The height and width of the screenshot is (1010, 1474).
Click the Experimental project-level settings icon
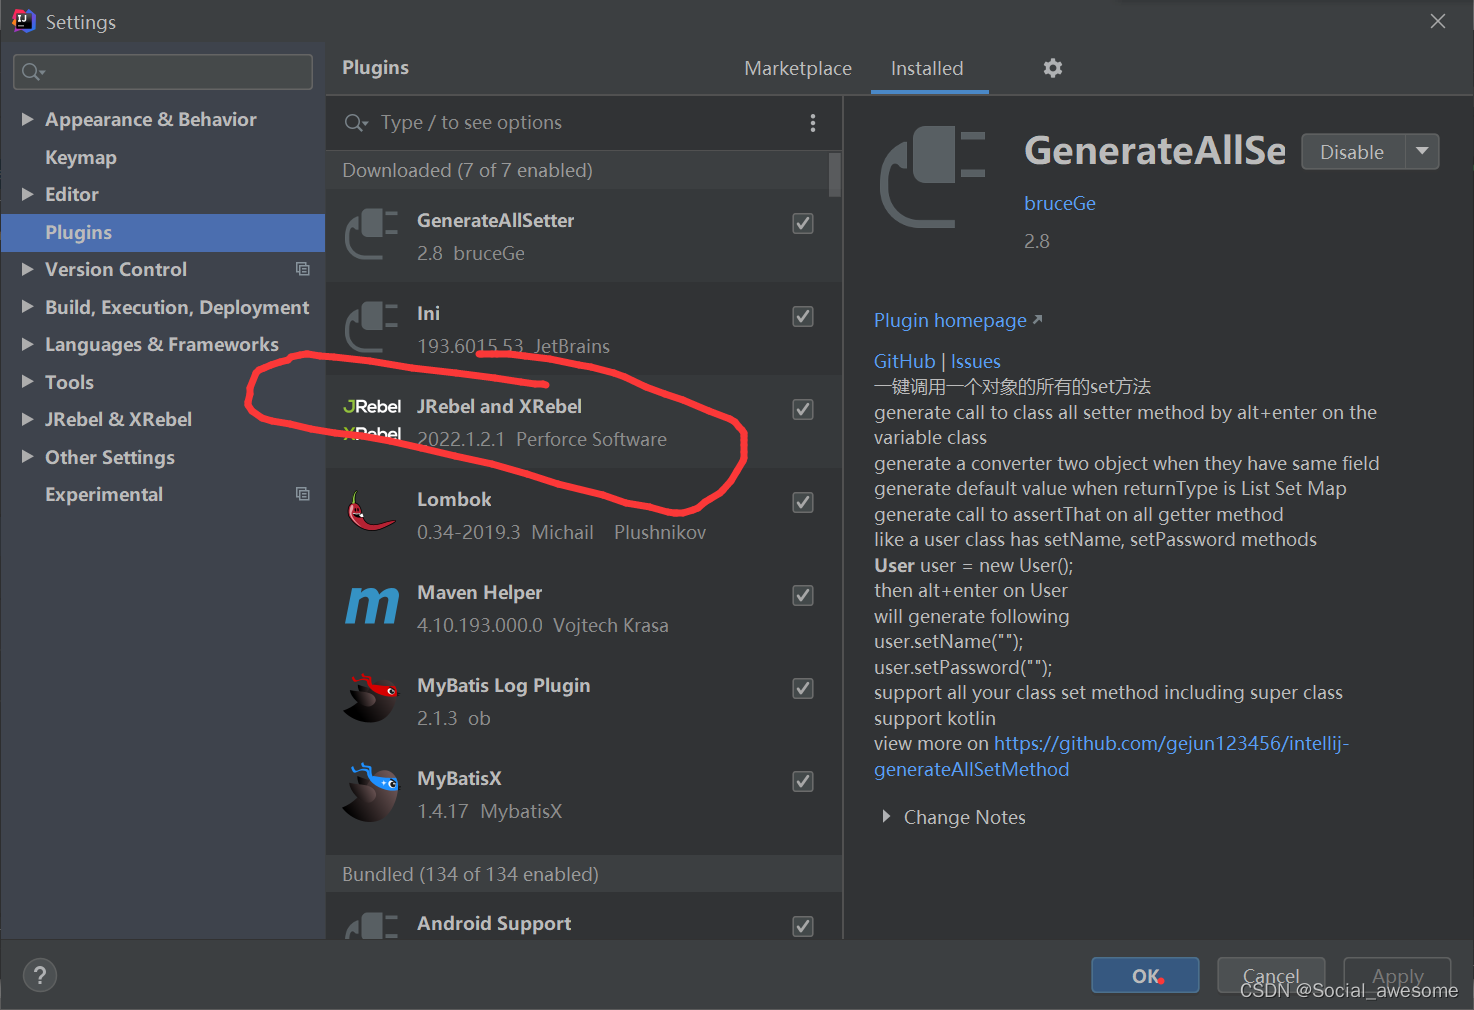(302, 494)
